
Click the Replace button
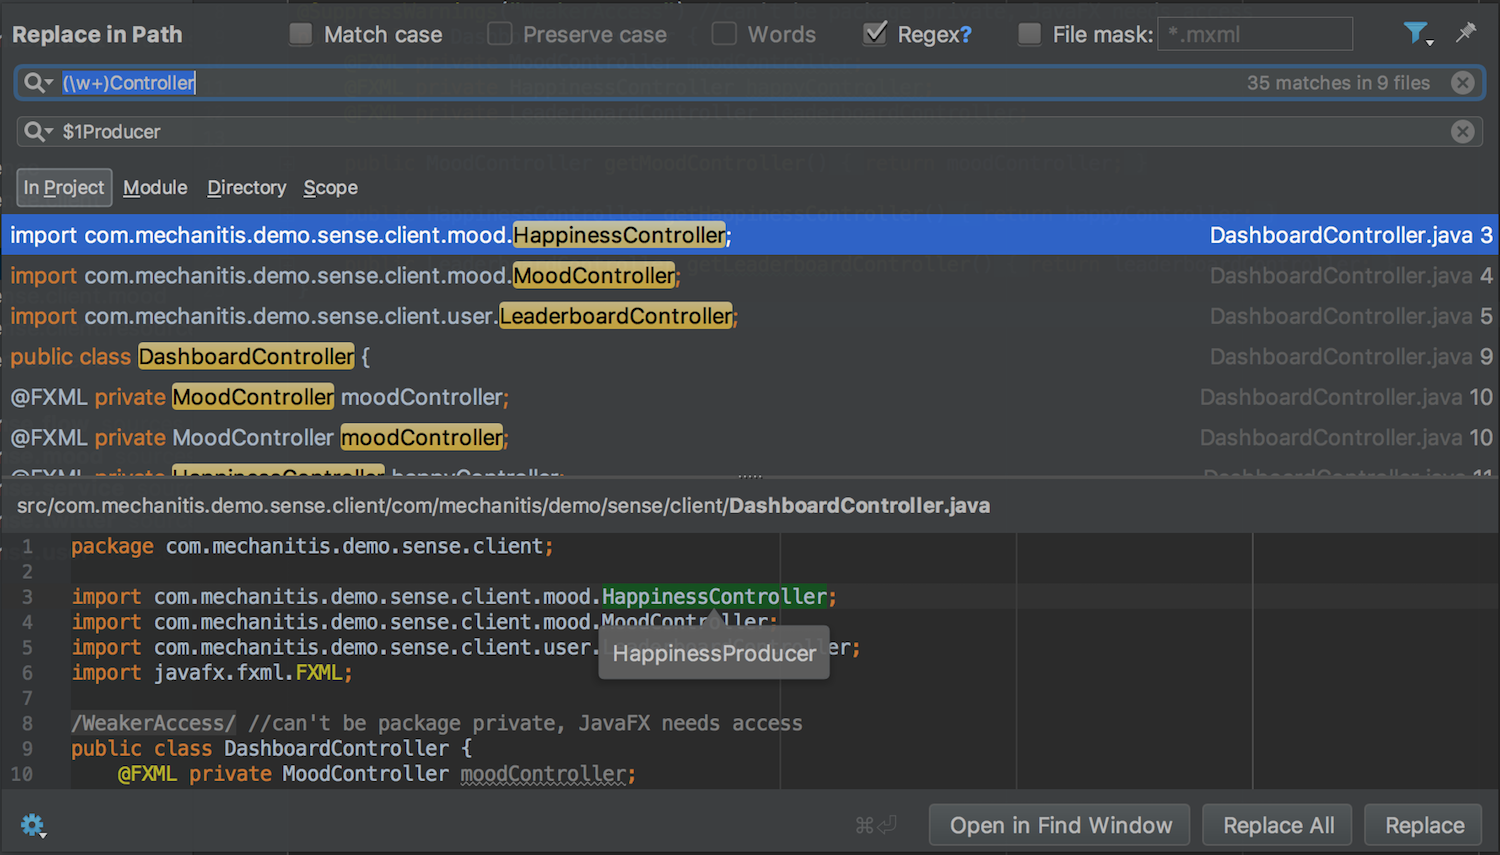tap(1424, 825)
